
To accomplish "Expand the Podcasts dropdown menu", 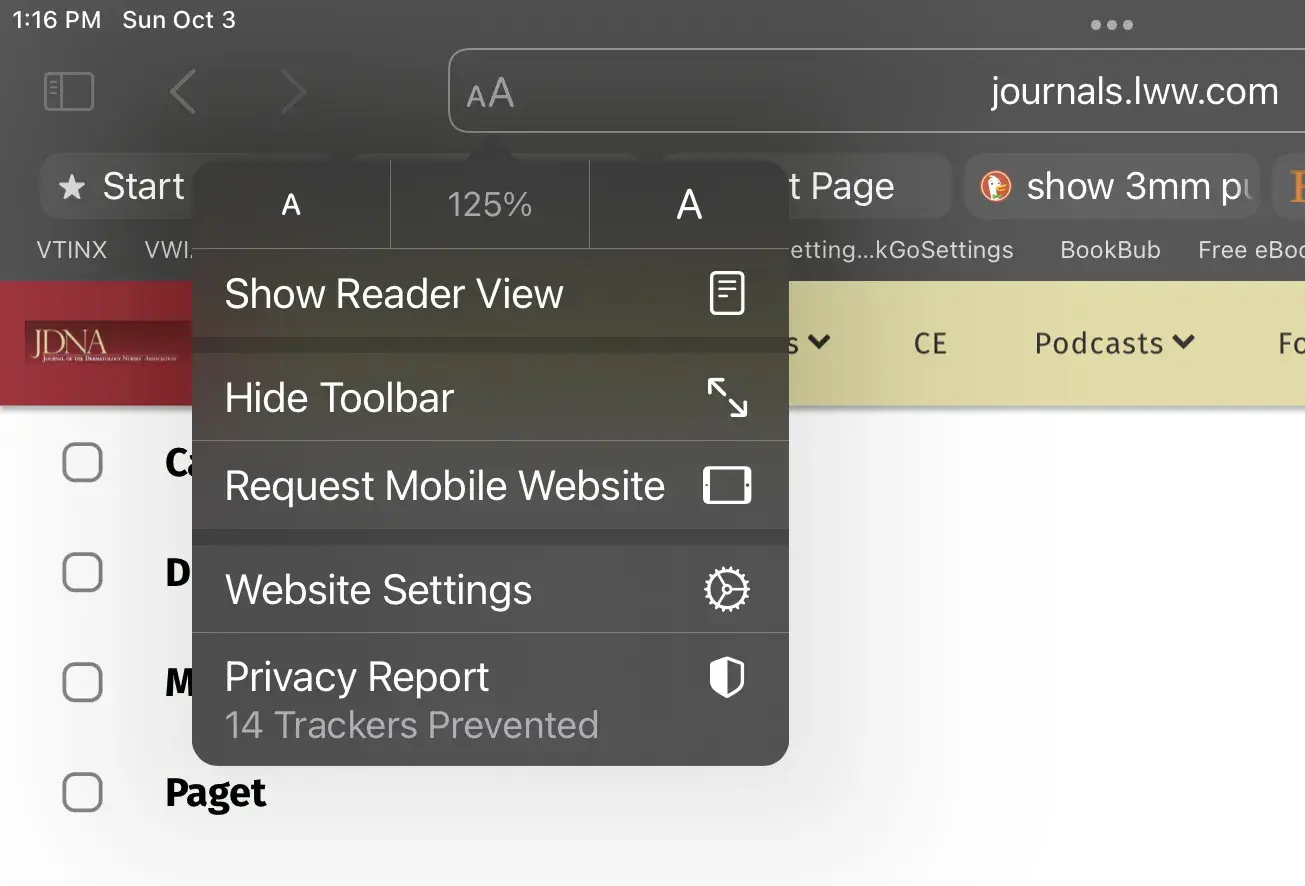I will coord(1114,344).
